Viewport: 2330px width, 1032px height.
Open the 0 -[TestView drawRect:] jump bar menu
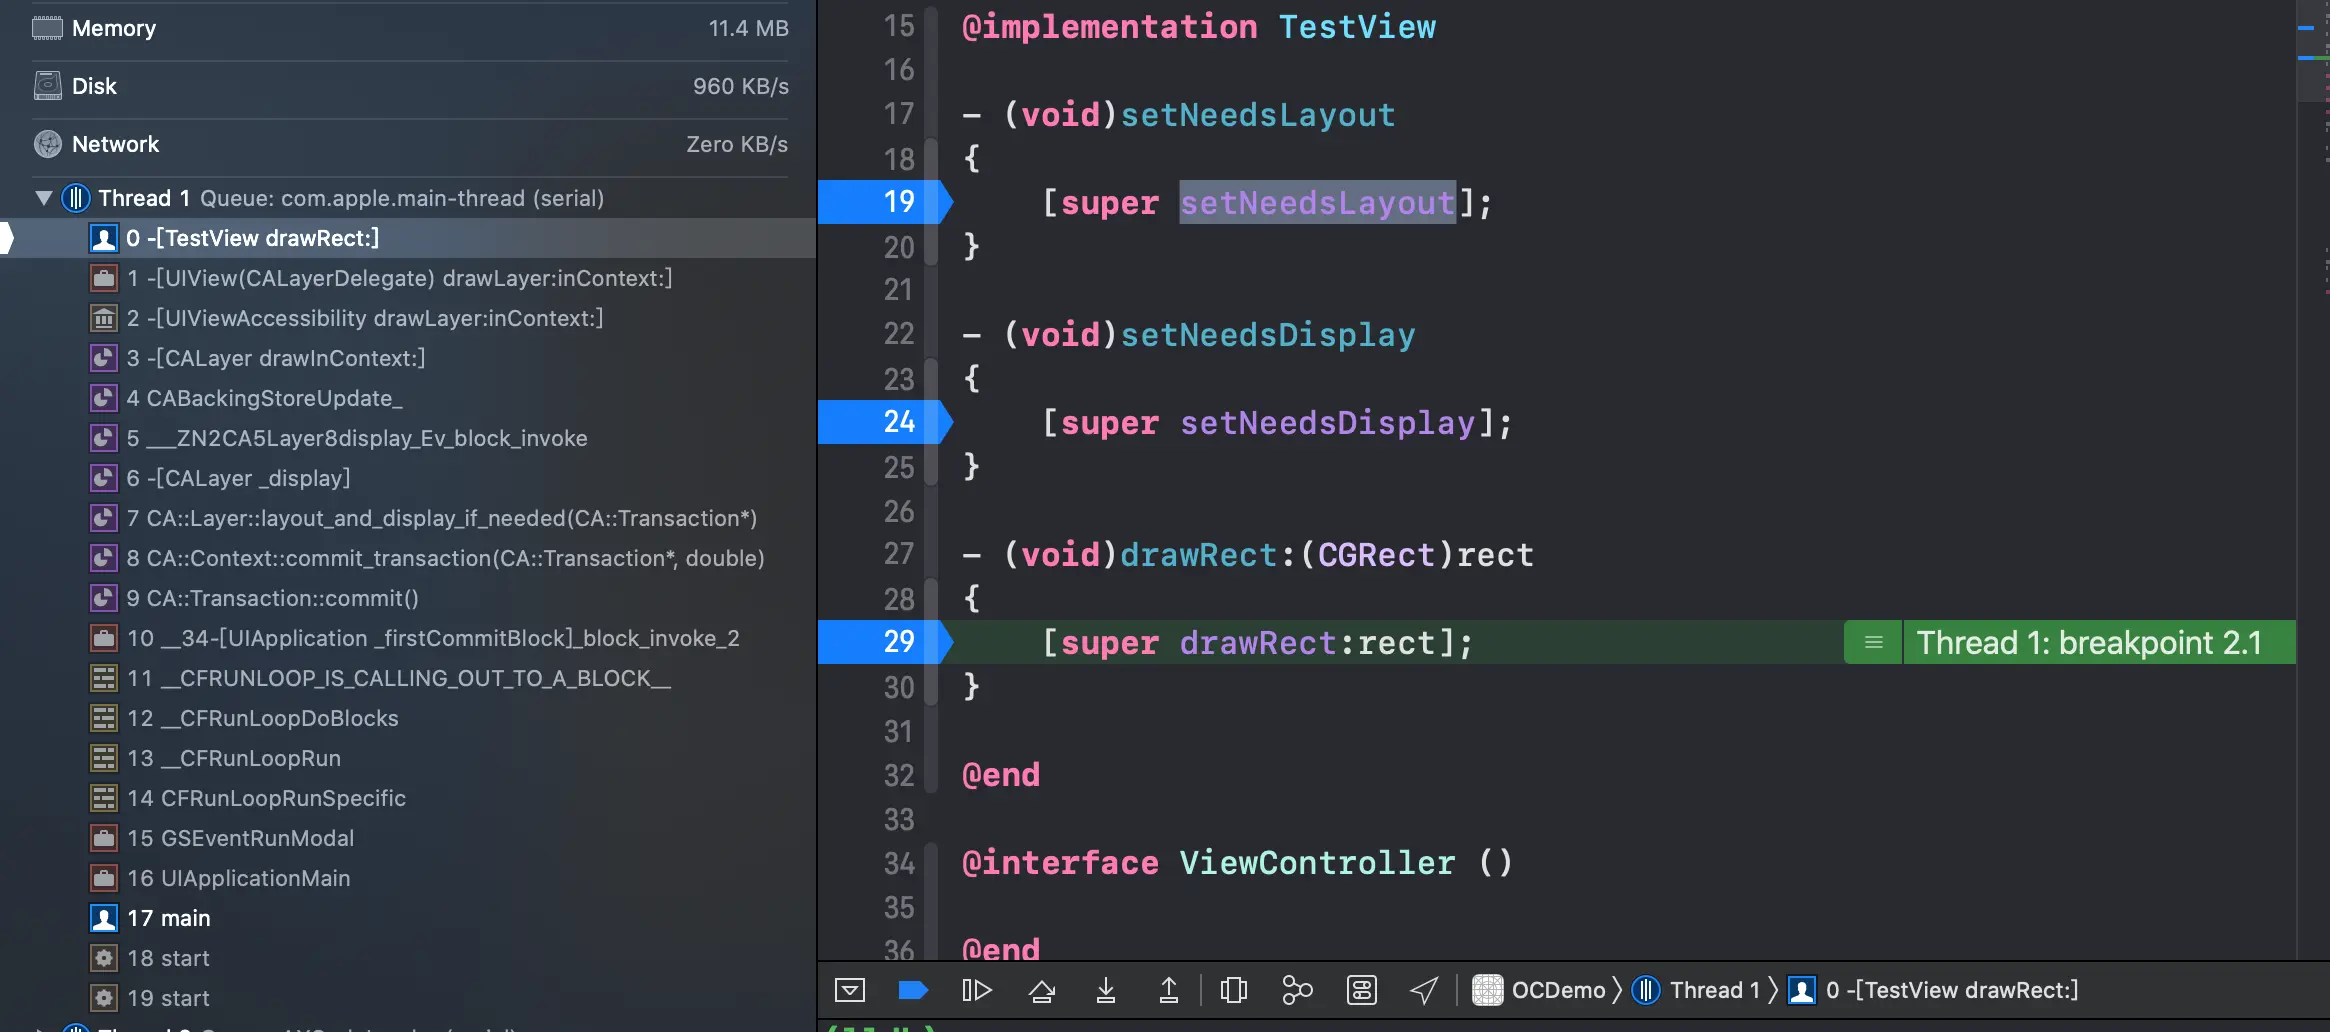pyautogui.click(x=1932, y=990)
